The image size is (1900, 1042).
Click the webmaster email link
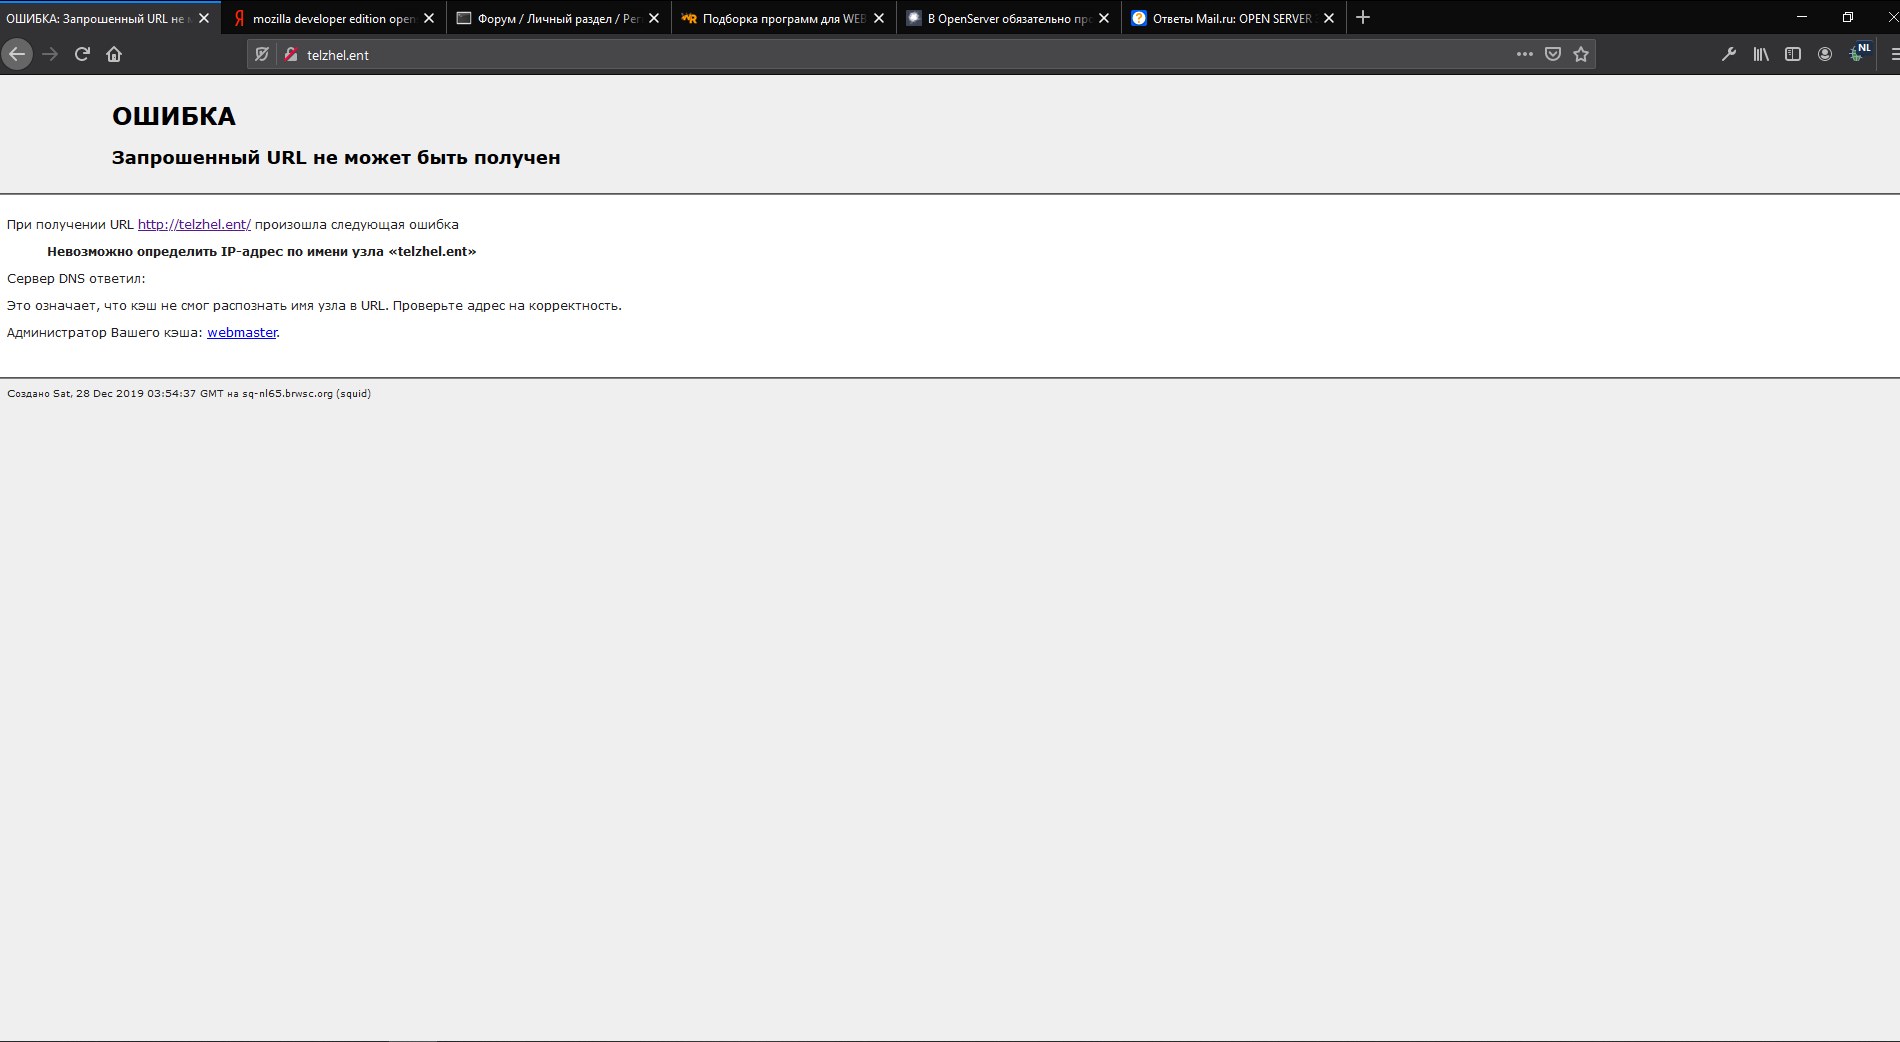click(x=242, y=332)
